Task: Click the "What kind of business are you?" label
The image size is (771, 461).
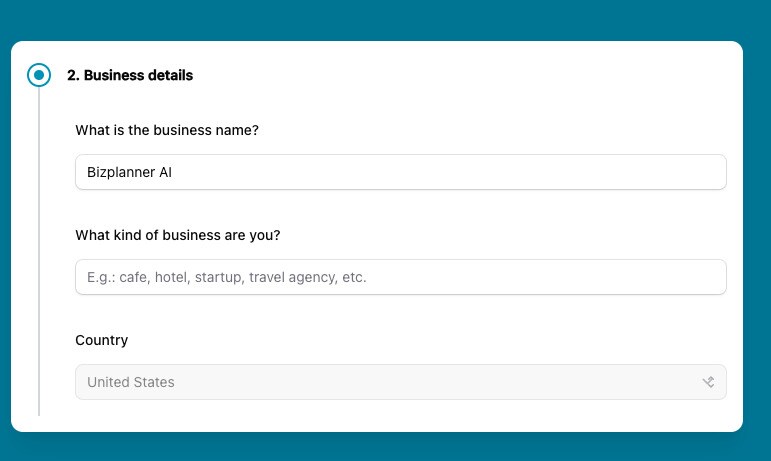Action: 178,235
